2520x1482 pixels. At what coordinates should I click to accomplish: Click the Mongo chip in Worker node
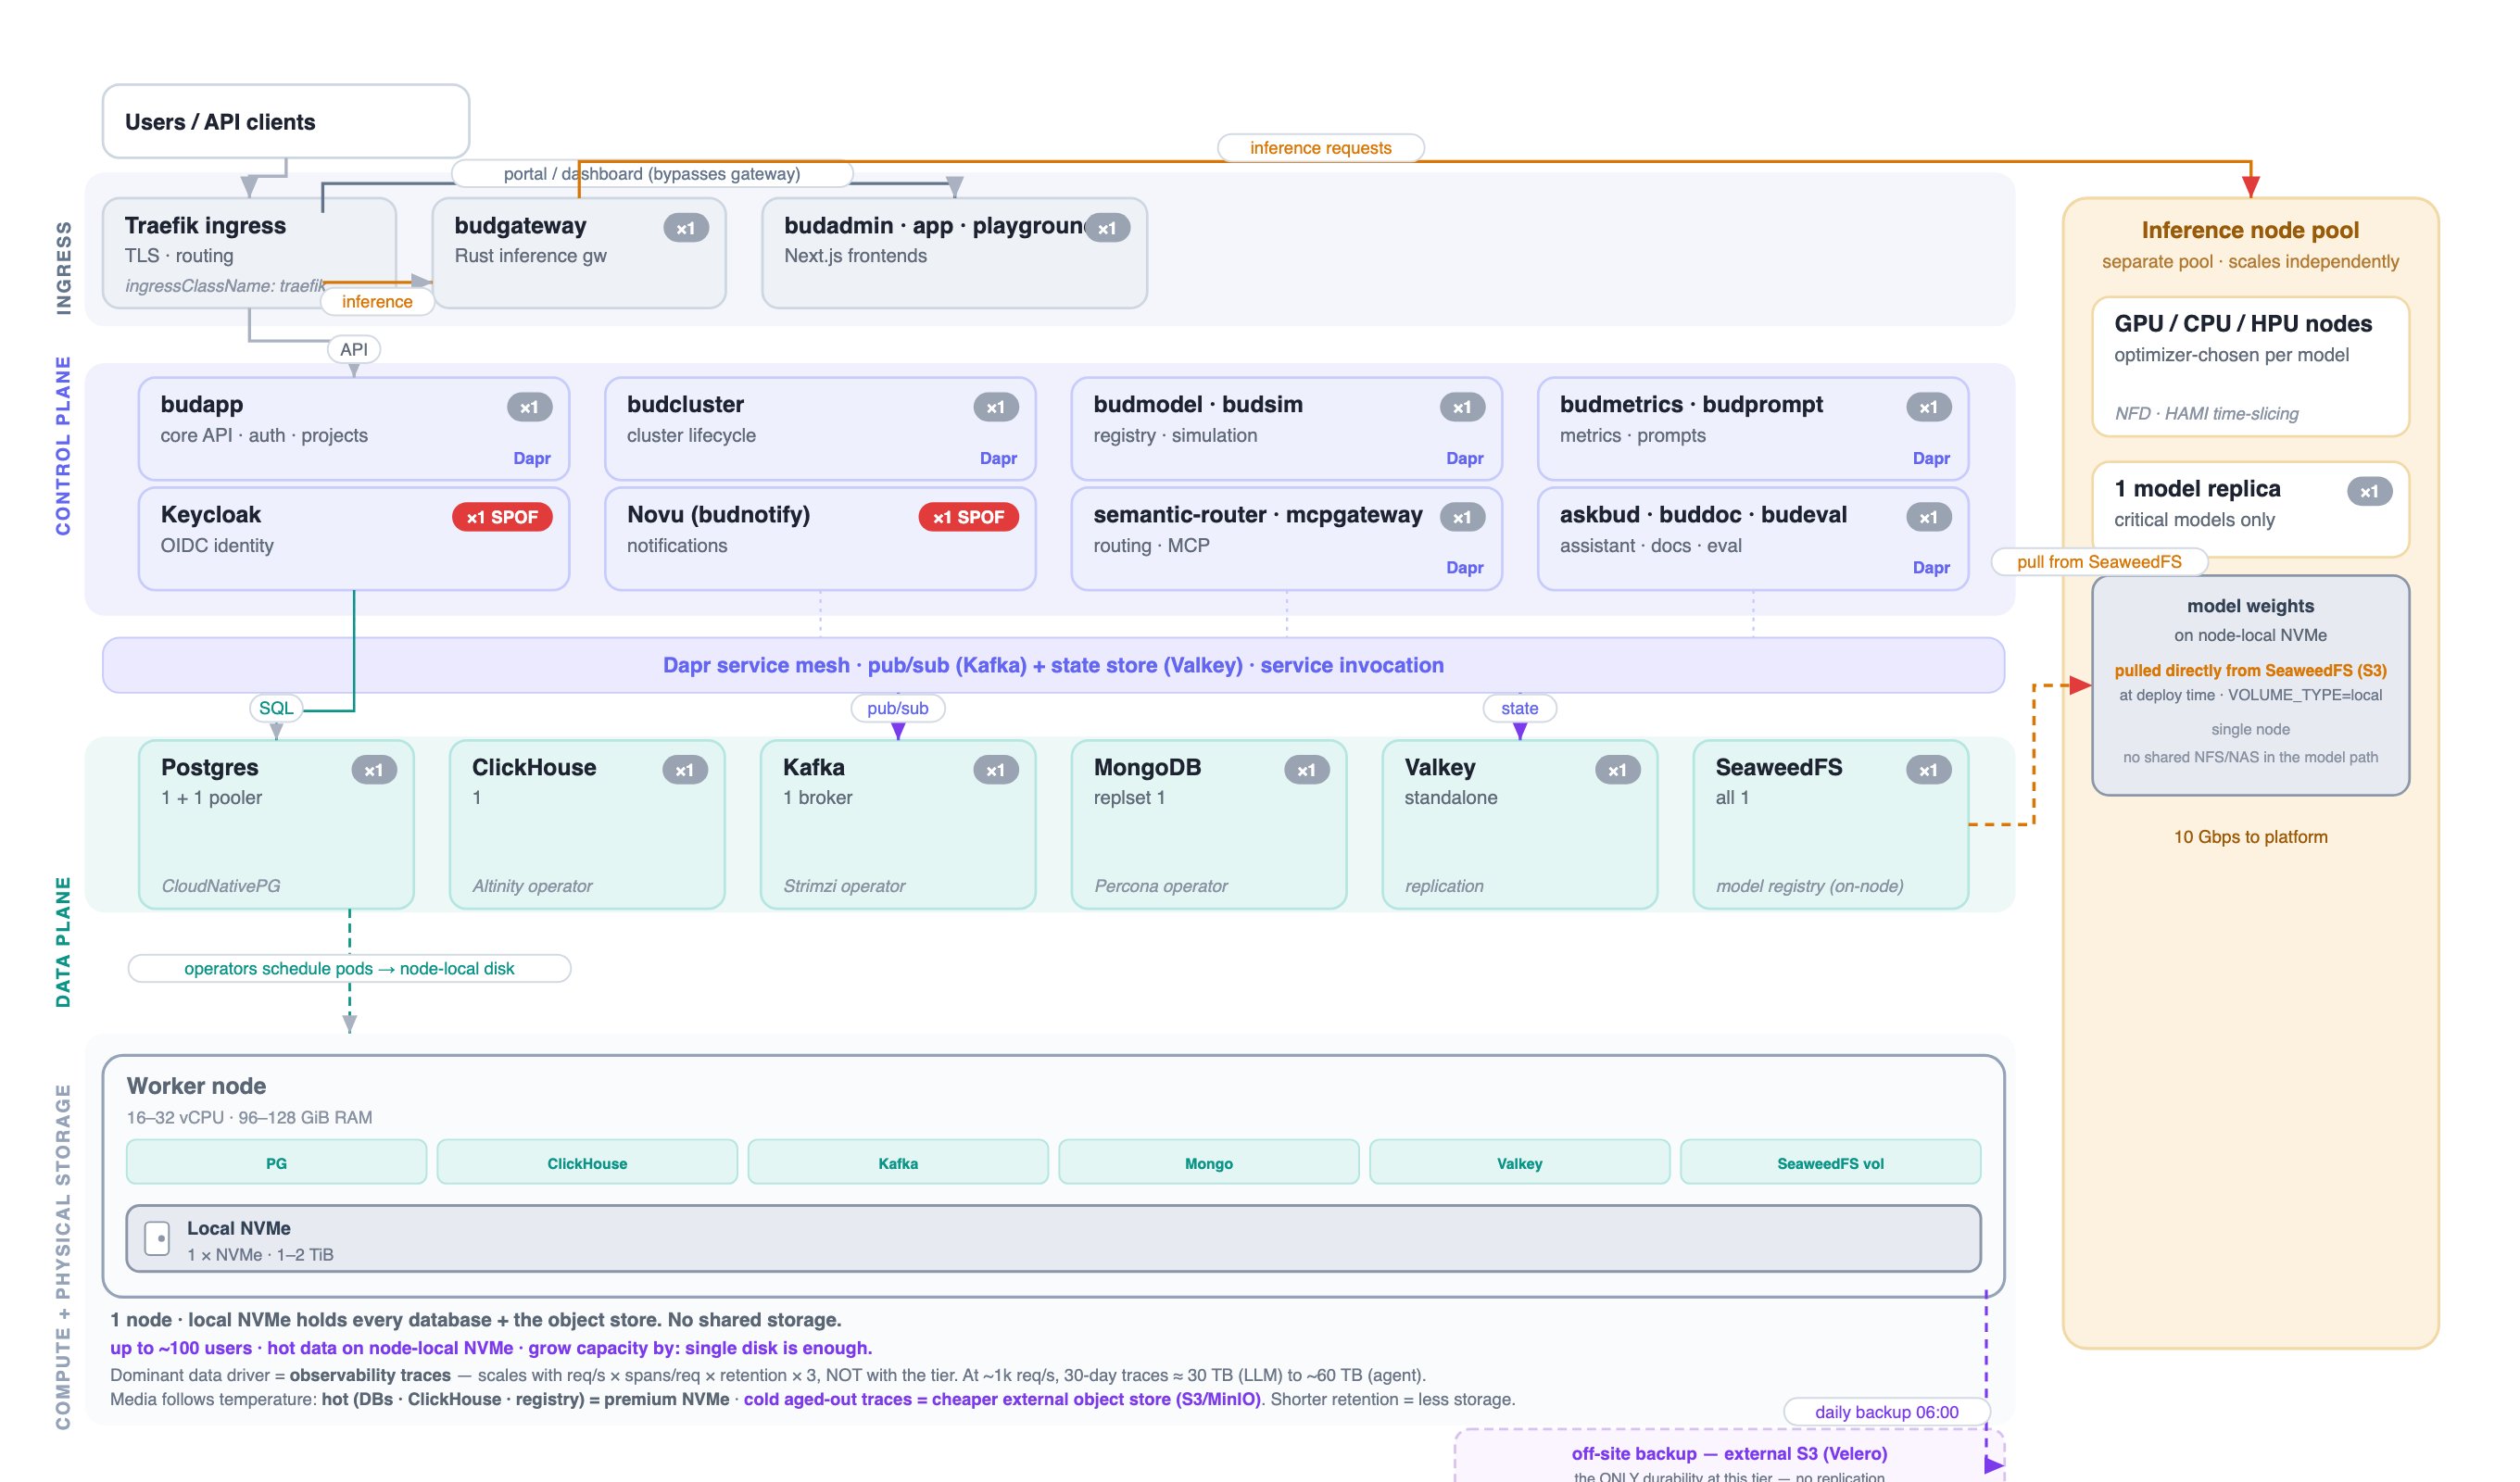coord(1209,1162)
